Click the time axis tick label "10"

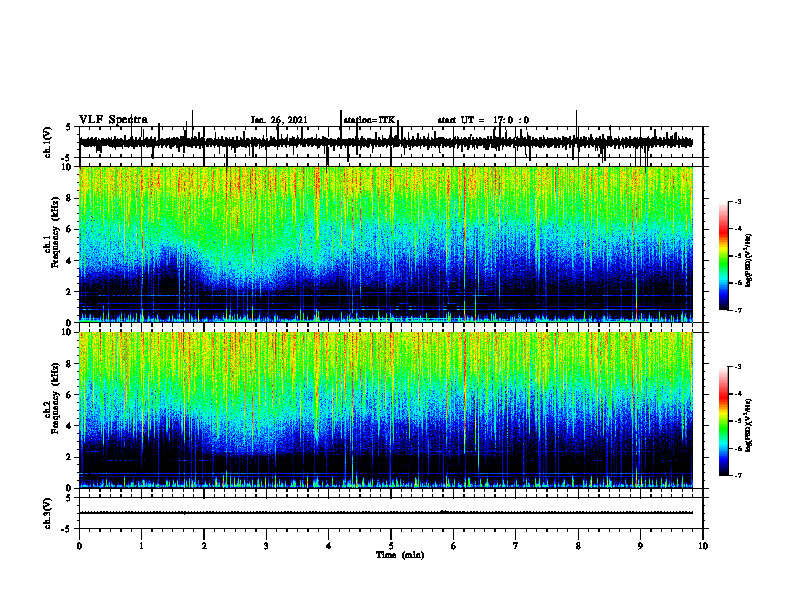pyautogui.click(x=703, y=546)
